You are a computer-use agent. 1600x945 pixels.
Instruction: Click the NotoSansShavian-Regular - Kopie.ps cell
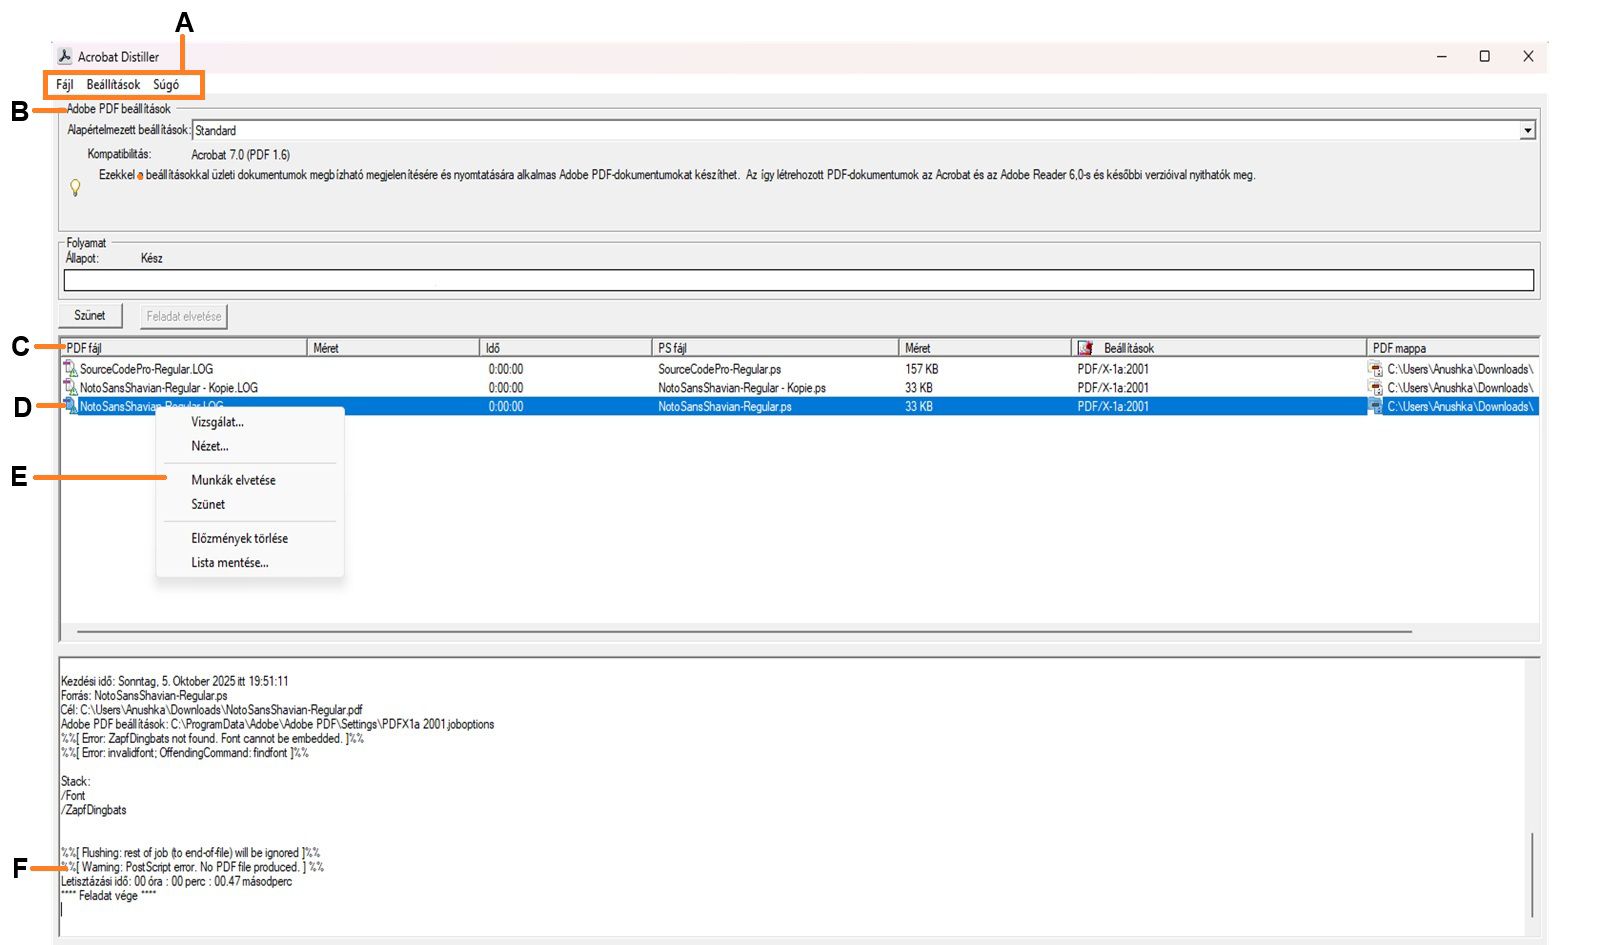(742, 387)
